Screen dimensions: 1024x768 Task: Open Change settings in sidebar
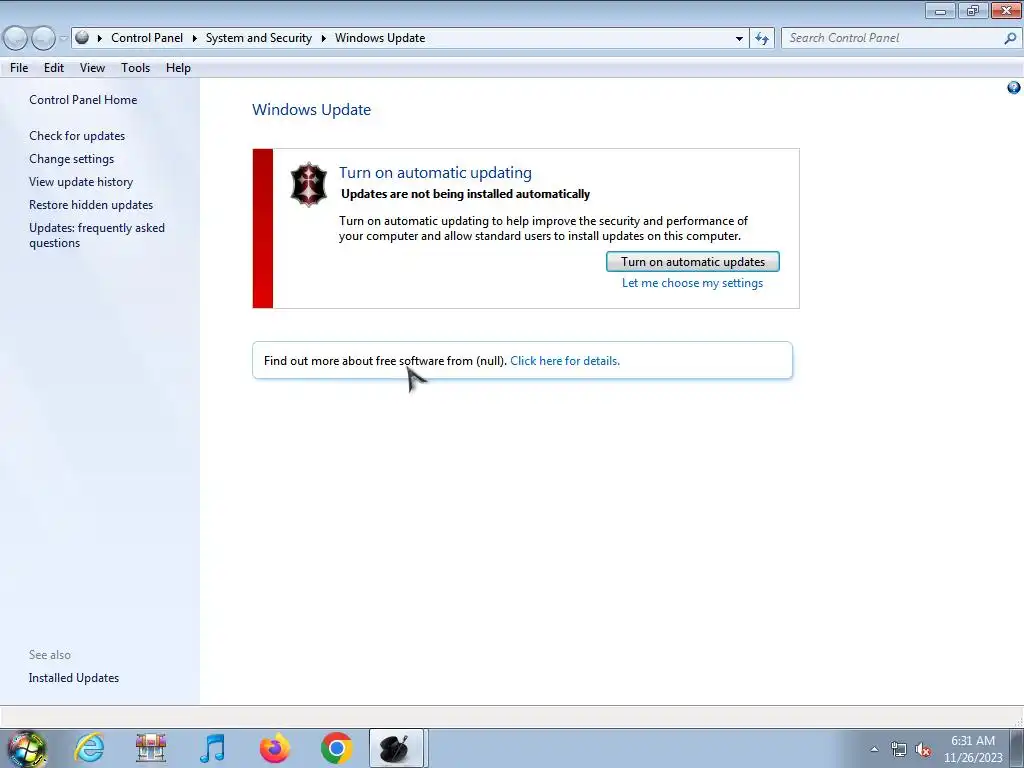click(71, 159)
